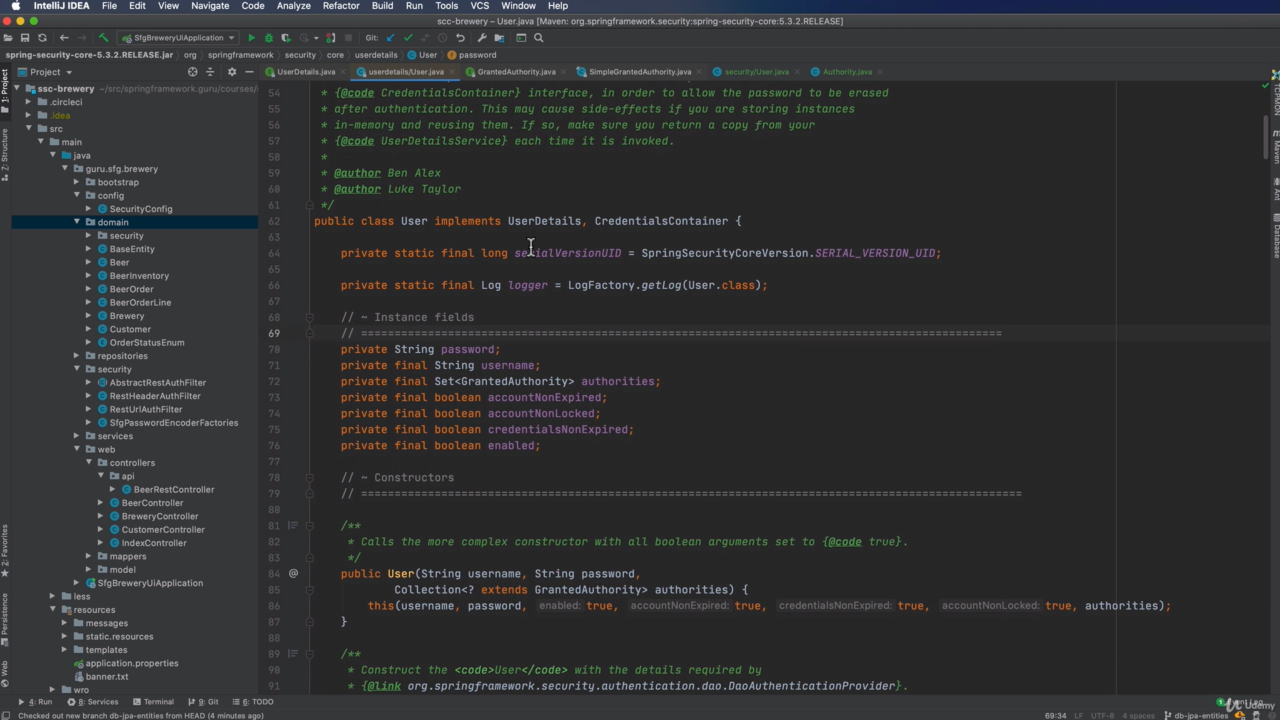
Task: Open the Refactor menu
Action: (340, 6)
